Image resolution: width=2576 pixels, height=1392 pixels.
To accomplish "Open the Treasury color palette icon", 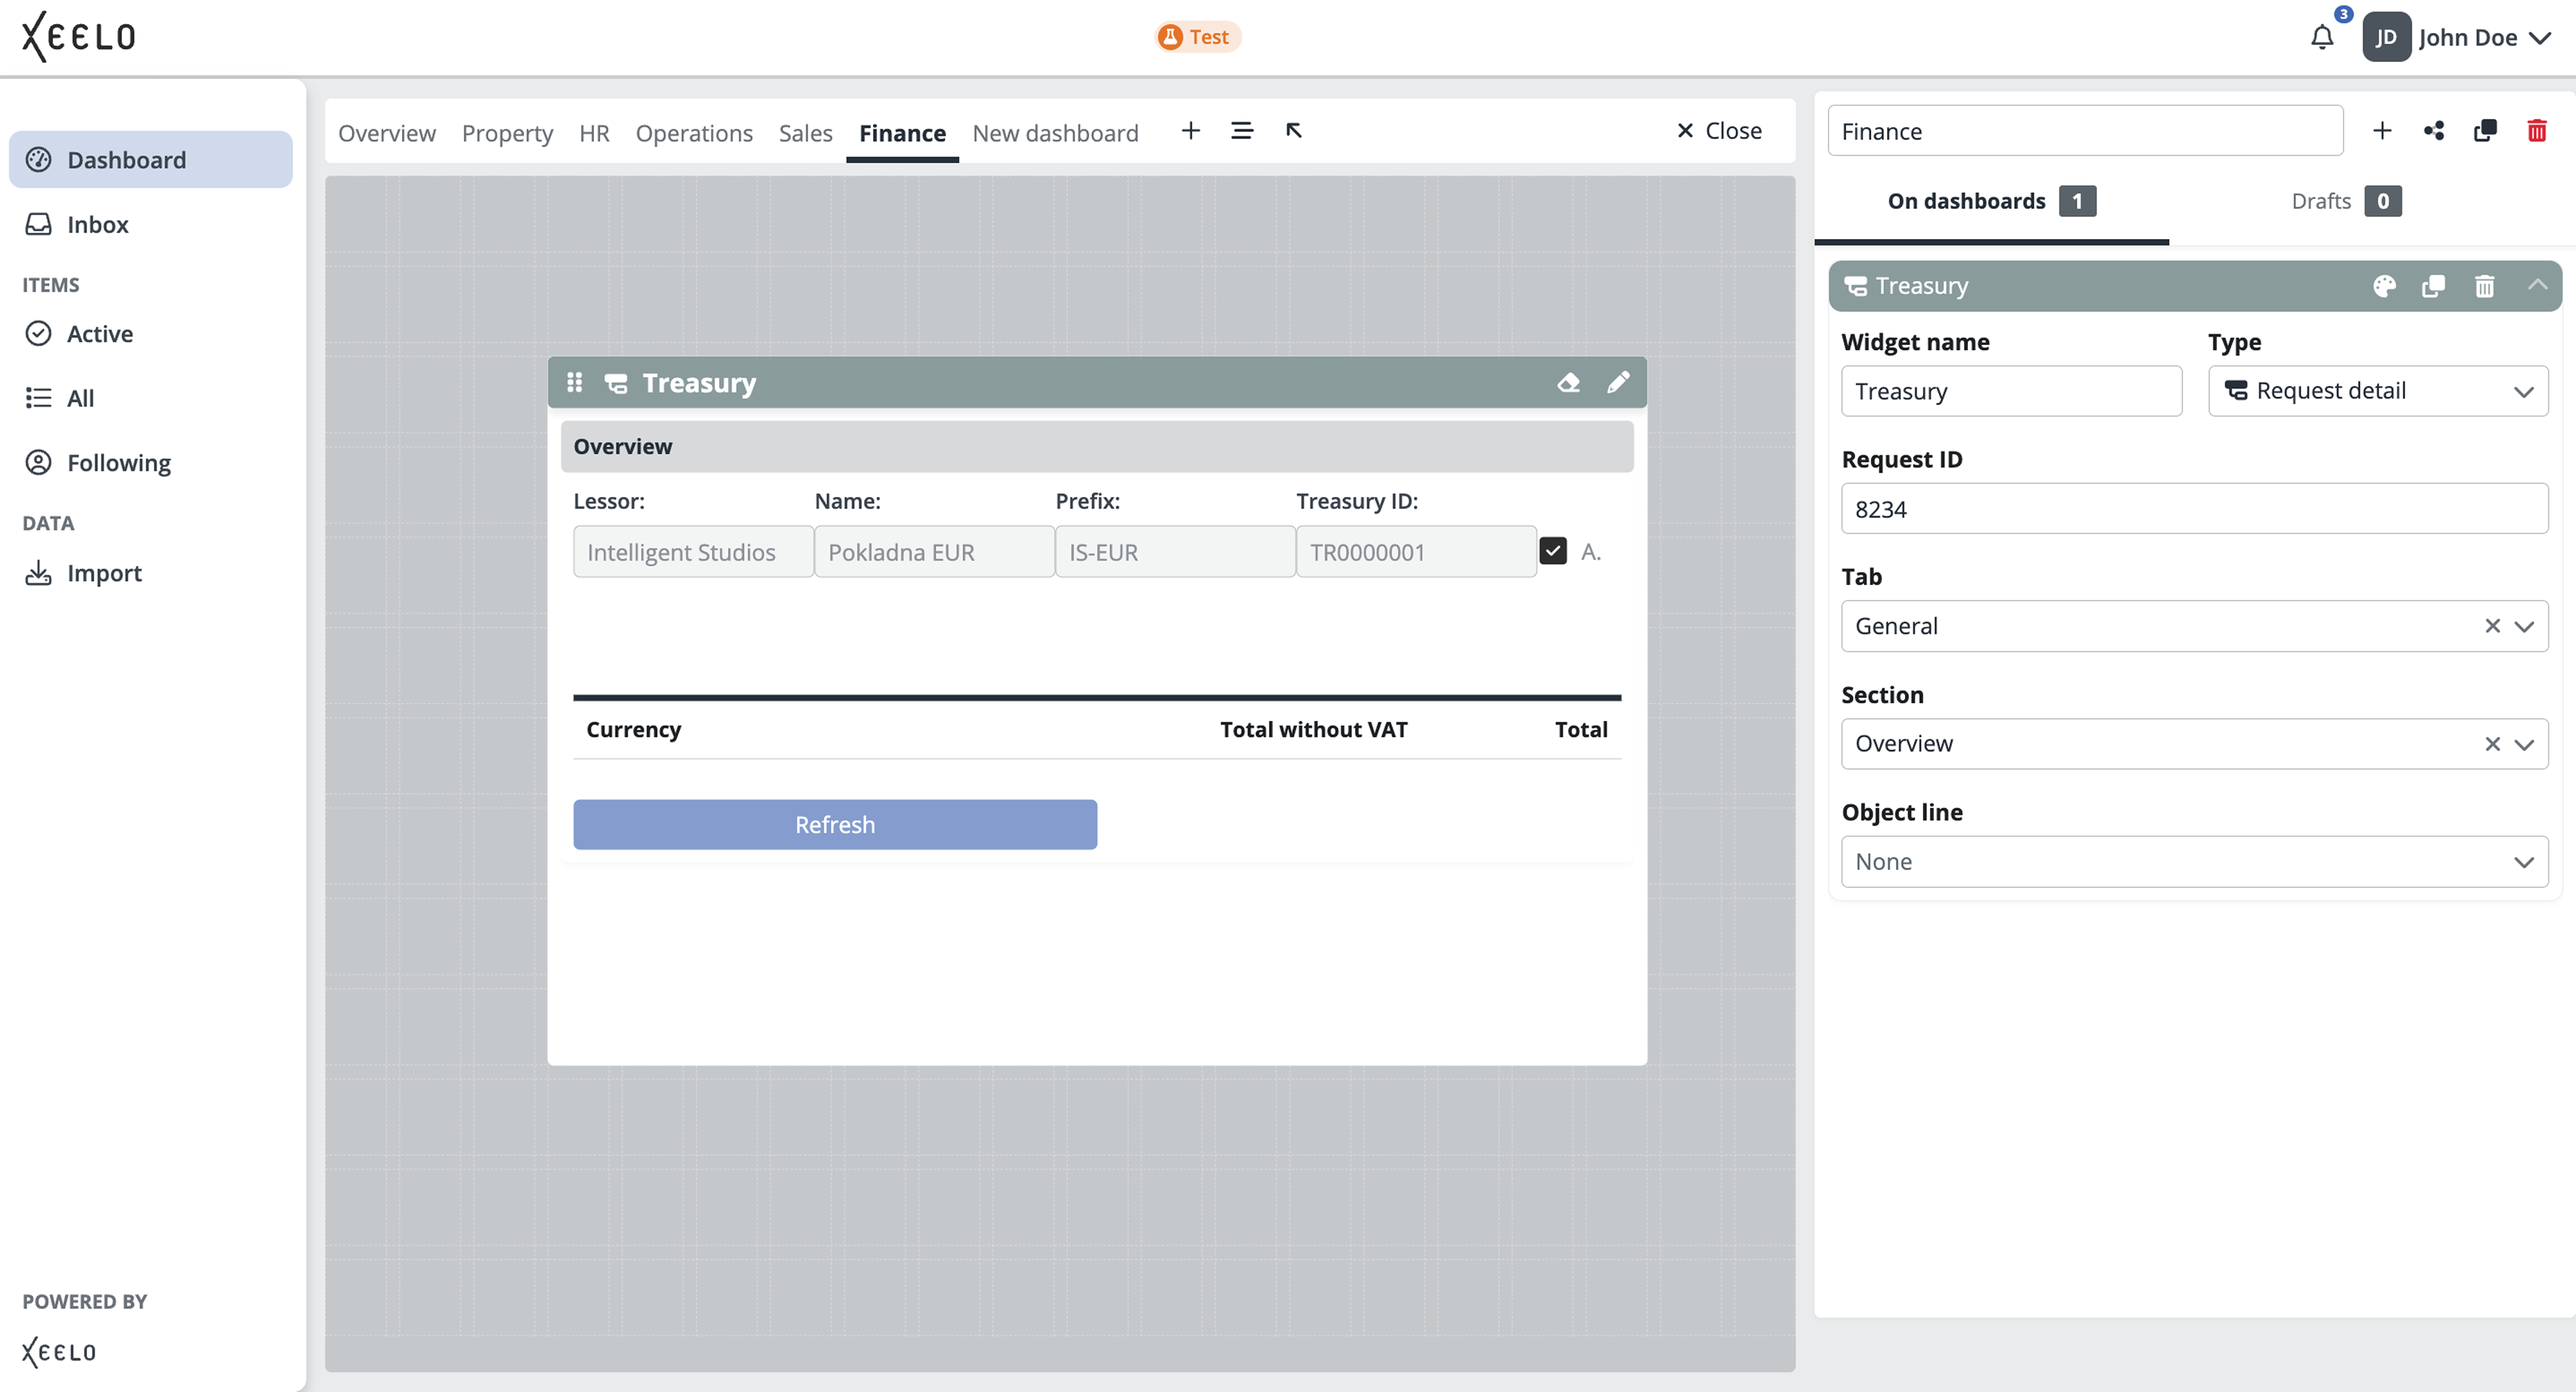I will (2384, 287).
